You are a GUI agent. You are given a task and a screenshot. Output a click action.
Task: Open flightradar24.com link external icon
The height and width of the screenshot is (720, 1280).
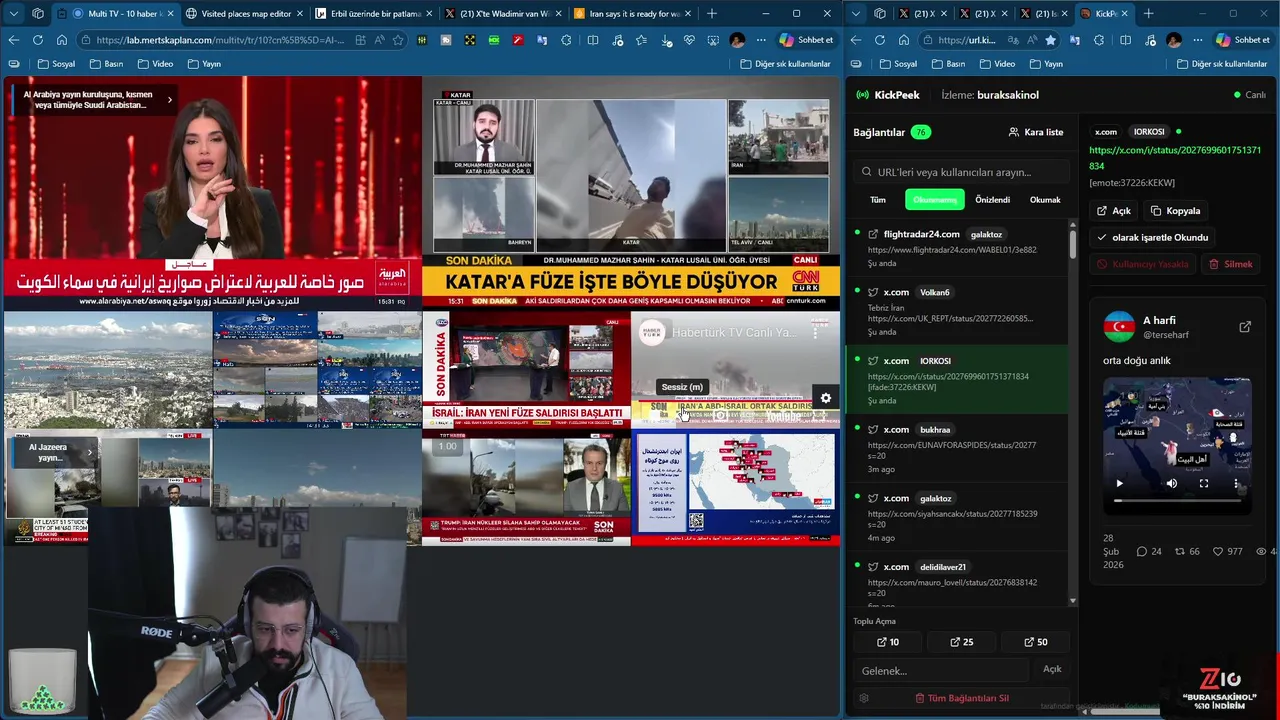873,234
